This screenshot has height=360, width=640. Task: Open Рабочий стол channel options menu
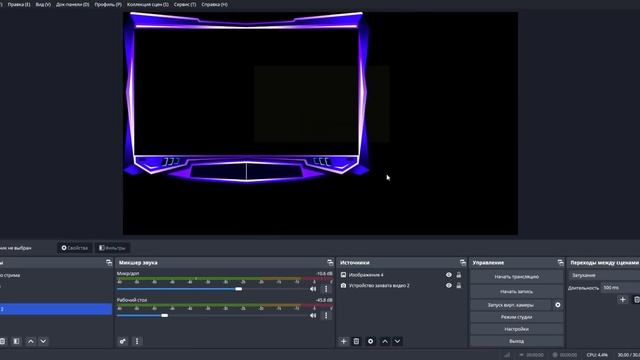[x=326, y=316]
